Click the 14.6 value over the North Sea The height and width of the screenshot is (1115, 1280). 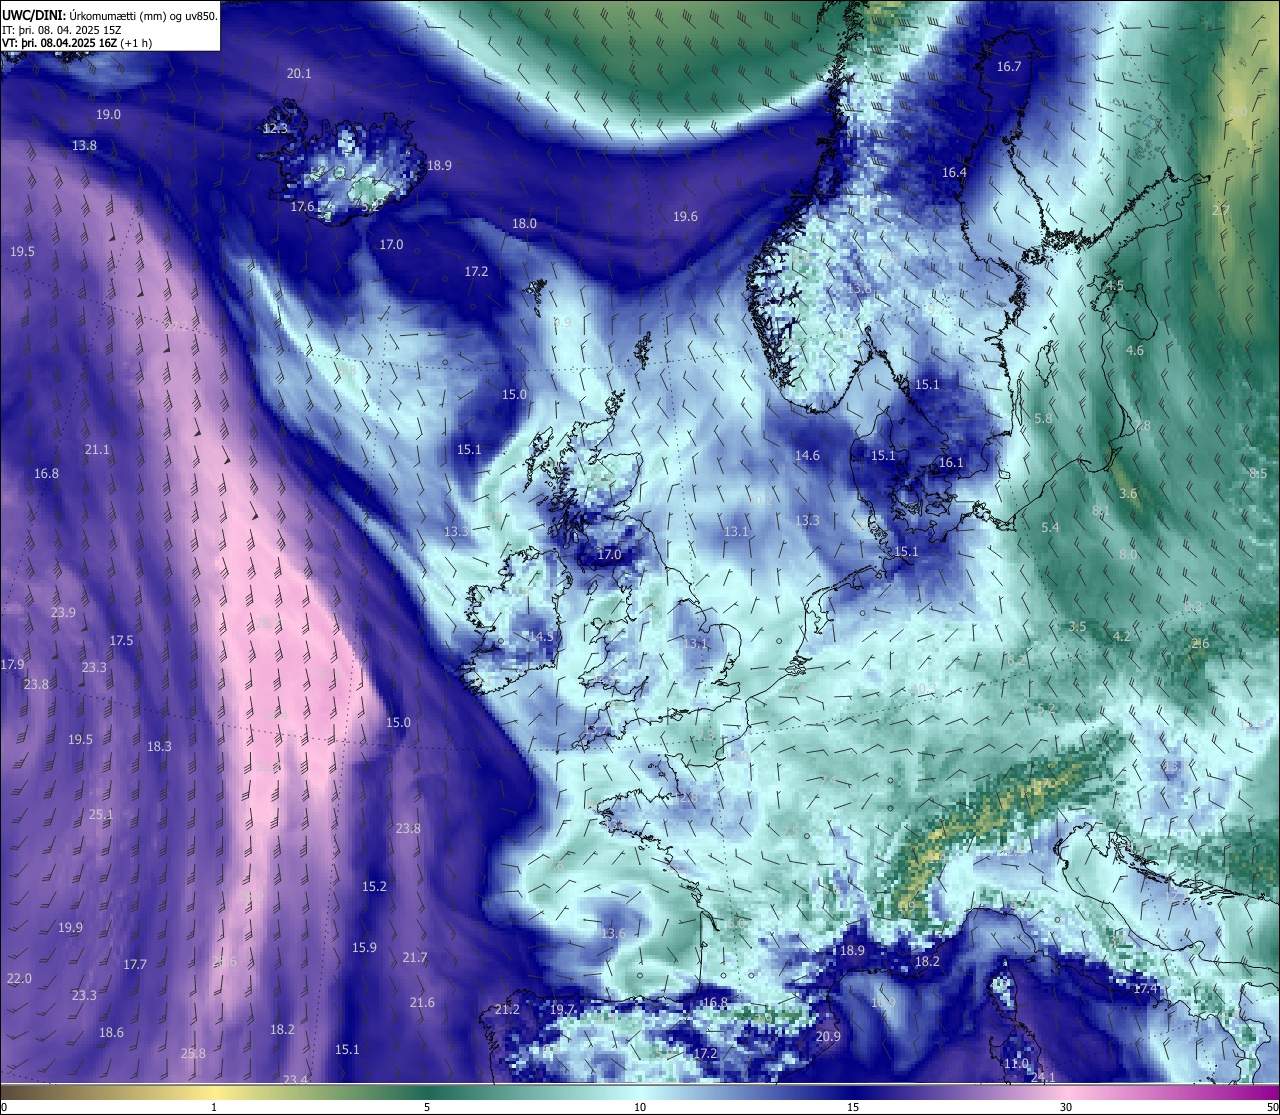[x=807, y=456]
